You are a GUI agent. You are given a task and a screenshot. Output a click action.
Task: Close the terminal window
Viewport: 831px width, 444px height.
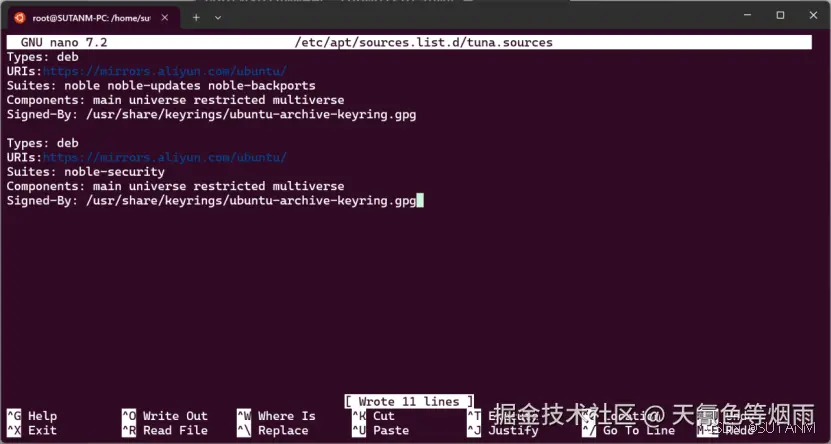click(814, 15)
